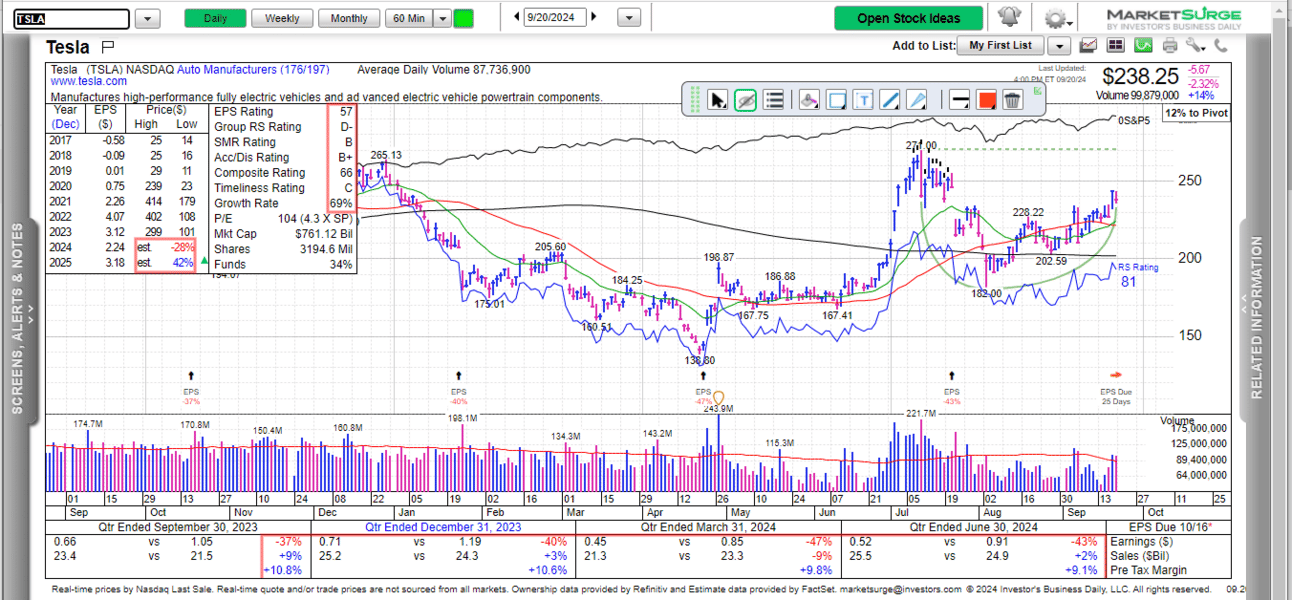
Task: Click the EPS Rating 57 value
Action: [346, 112]
